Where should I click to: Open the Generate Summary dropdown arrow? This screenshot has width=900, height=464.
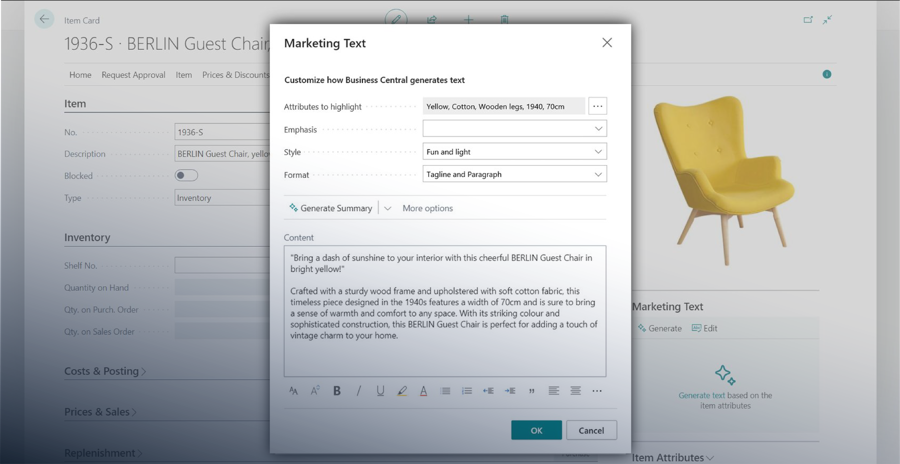click(387, 208)
